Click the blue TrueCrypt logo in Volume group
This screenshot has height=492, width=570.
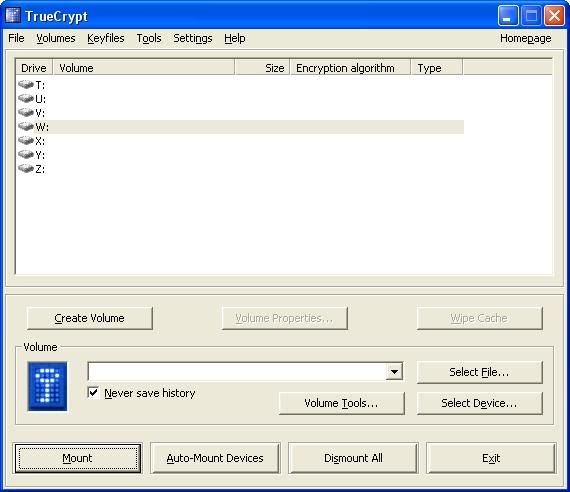pyautogui.click(x=47, y=386)
